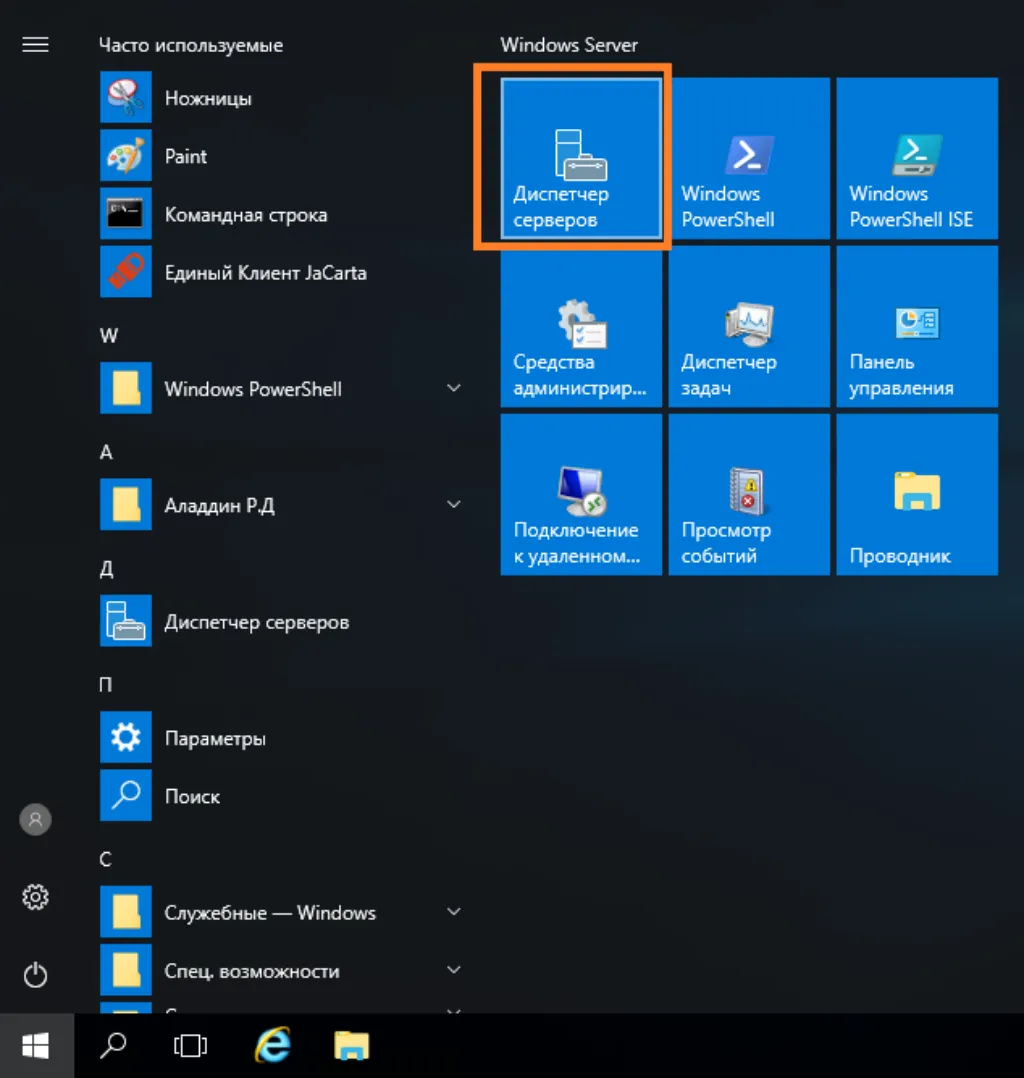The width and height of the screenshot is (1024, 1078).
Task: Launch the Просмотр событий tile
Action: (749, 494)
